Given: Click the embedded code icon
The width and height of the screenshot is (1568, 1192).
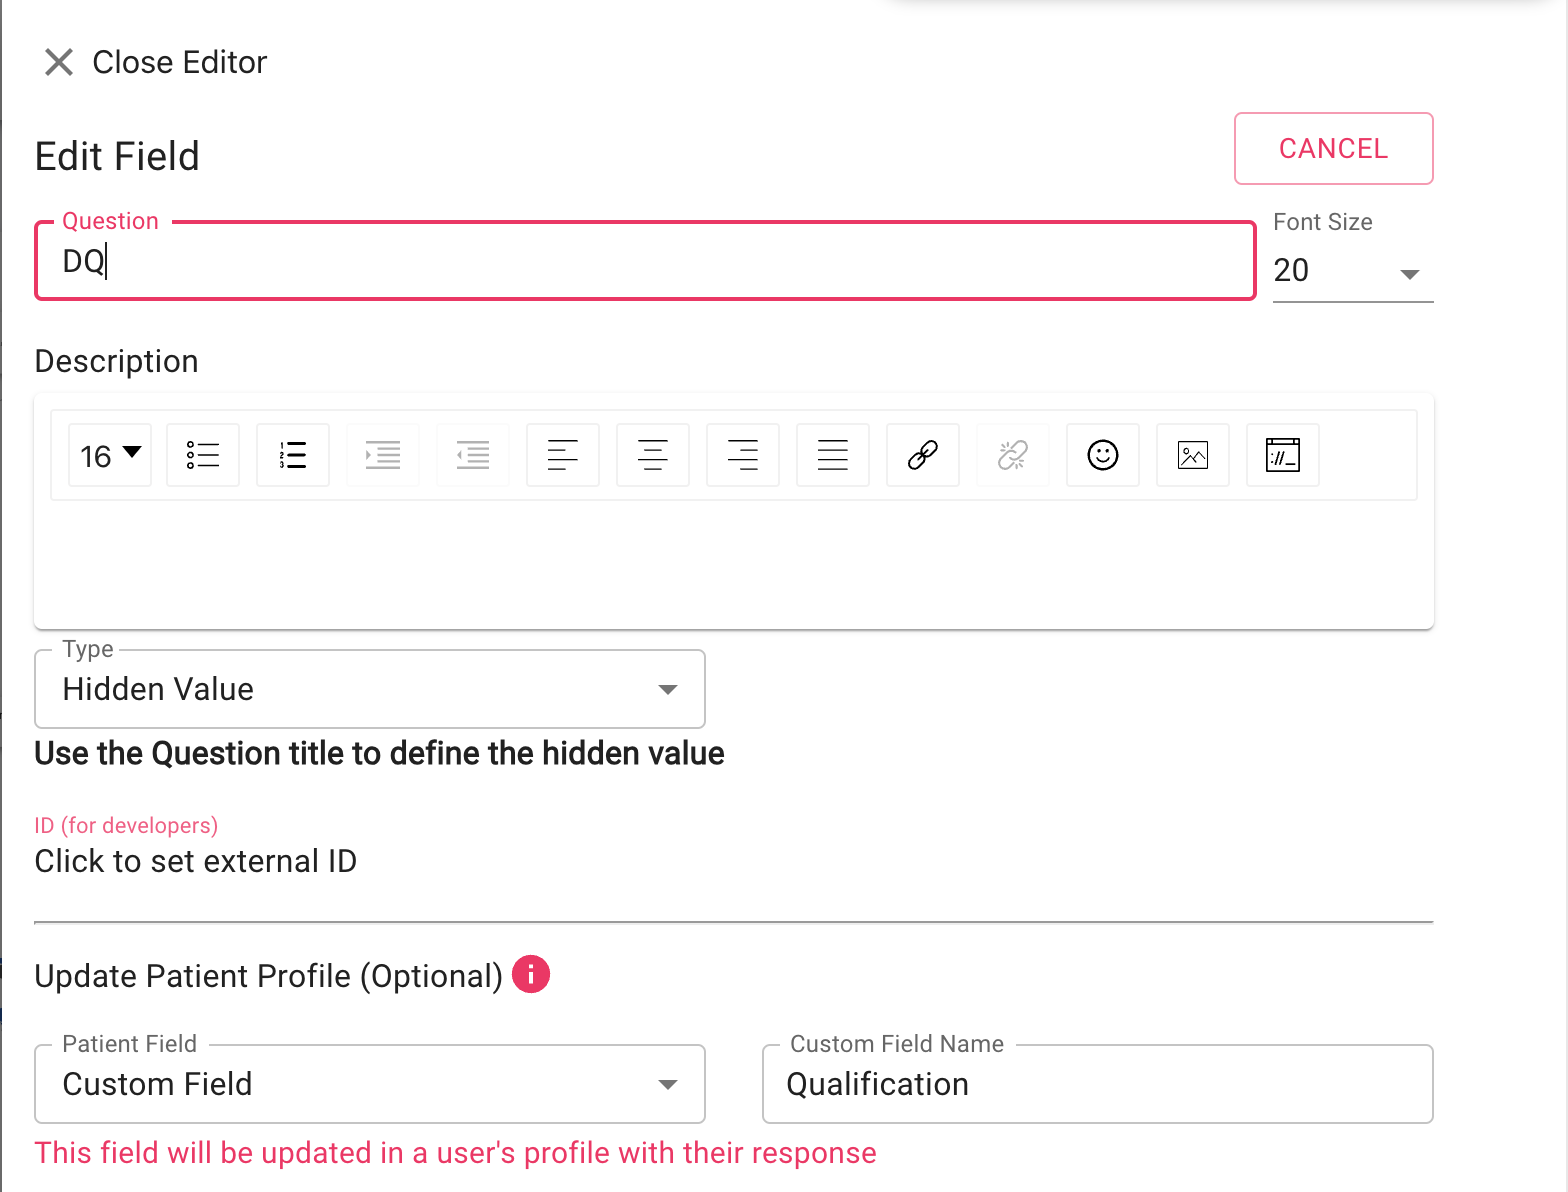Looking at the screenshot, I should click(x=1283, y=455).
